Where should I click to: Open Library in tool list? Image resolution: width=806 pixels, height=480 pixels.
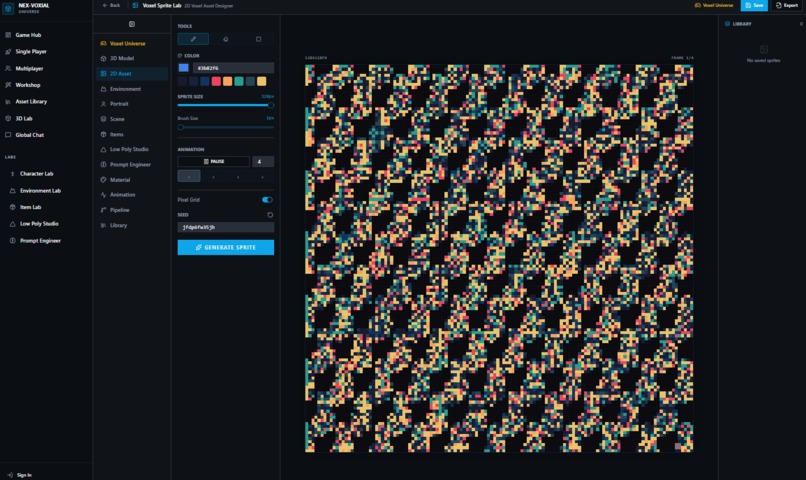(132, 225)
